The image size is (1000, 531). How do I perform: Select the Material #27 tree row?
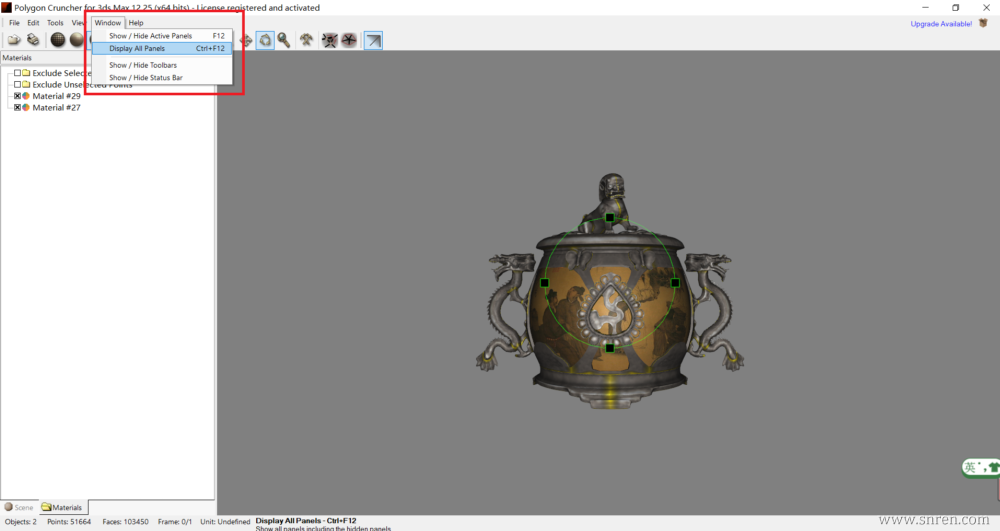pyautogui.click(x=57, y=108)
